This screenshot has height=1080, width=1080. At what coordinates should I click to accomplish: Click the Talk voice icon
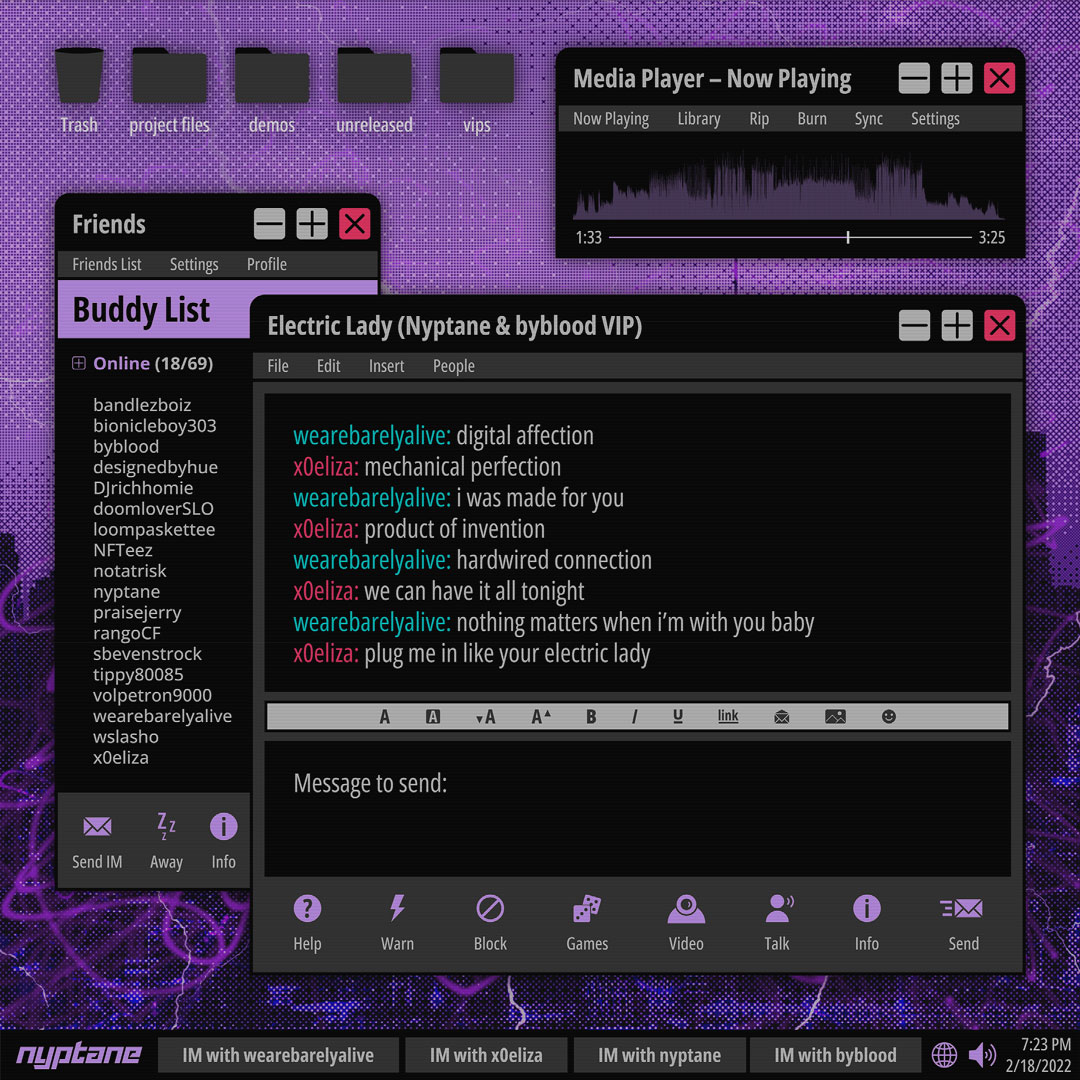tap(779, 908)
